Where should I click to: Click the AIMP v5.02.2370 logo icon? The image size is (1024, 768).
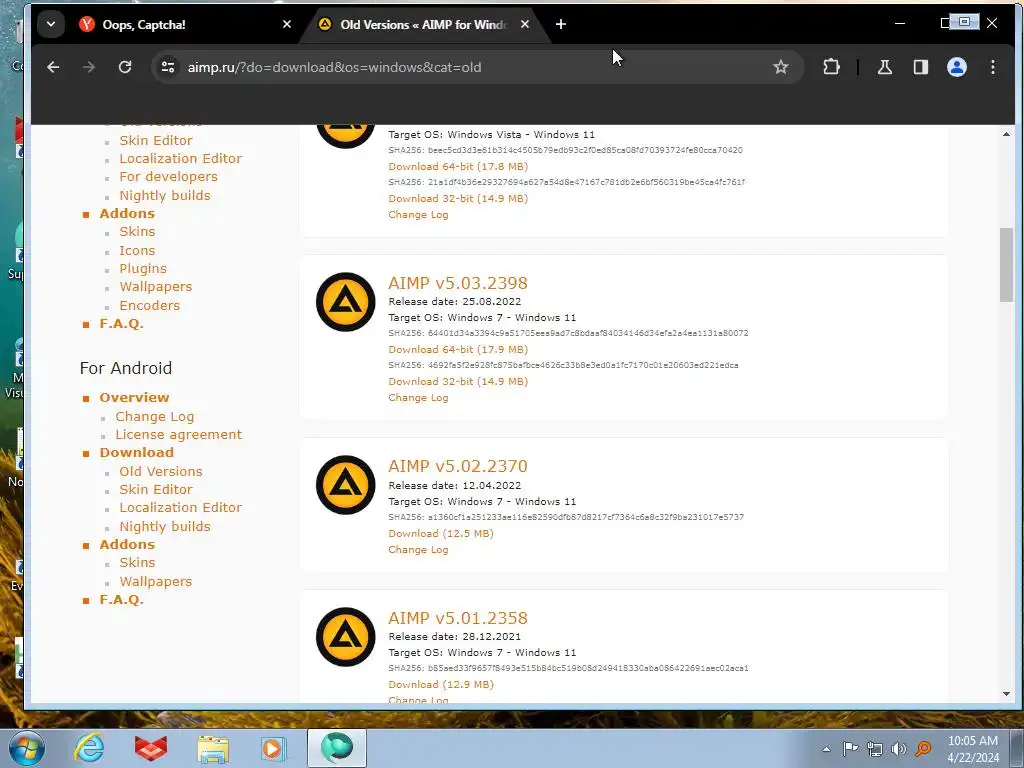point(345,485)
